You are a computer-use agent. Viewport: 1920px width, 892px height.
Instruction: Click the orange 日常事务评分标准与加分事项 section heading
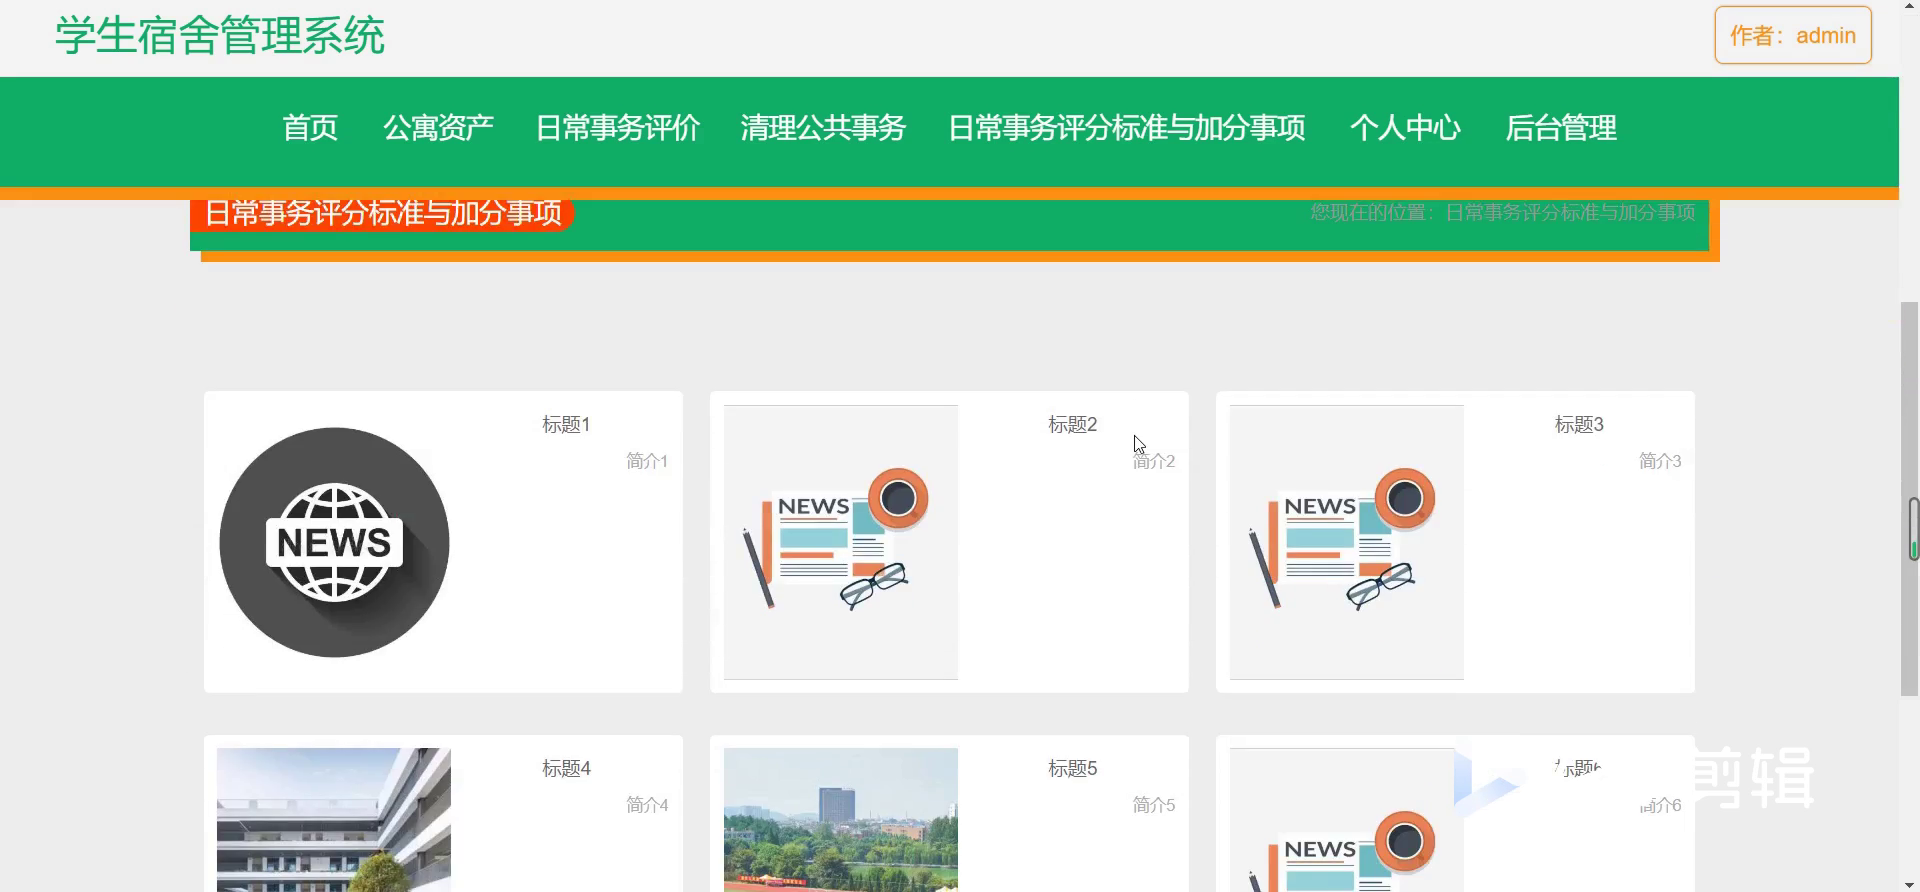(x=383, y=214)
